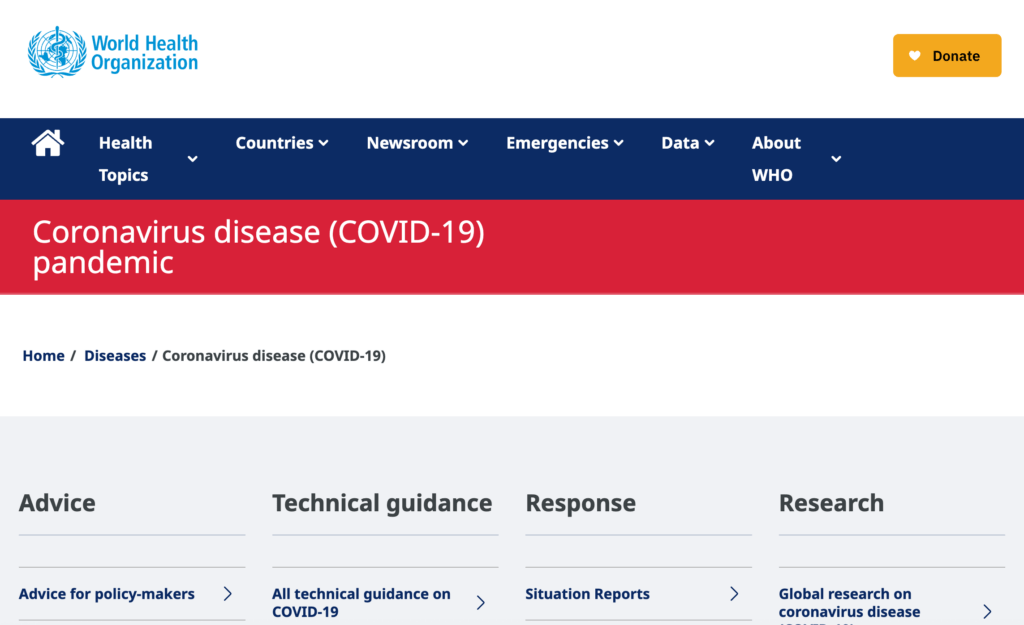This screenshot has height=625, width=1024.
Task: Open Advice for policy-makers link
Action: click(x=106, y=594)
